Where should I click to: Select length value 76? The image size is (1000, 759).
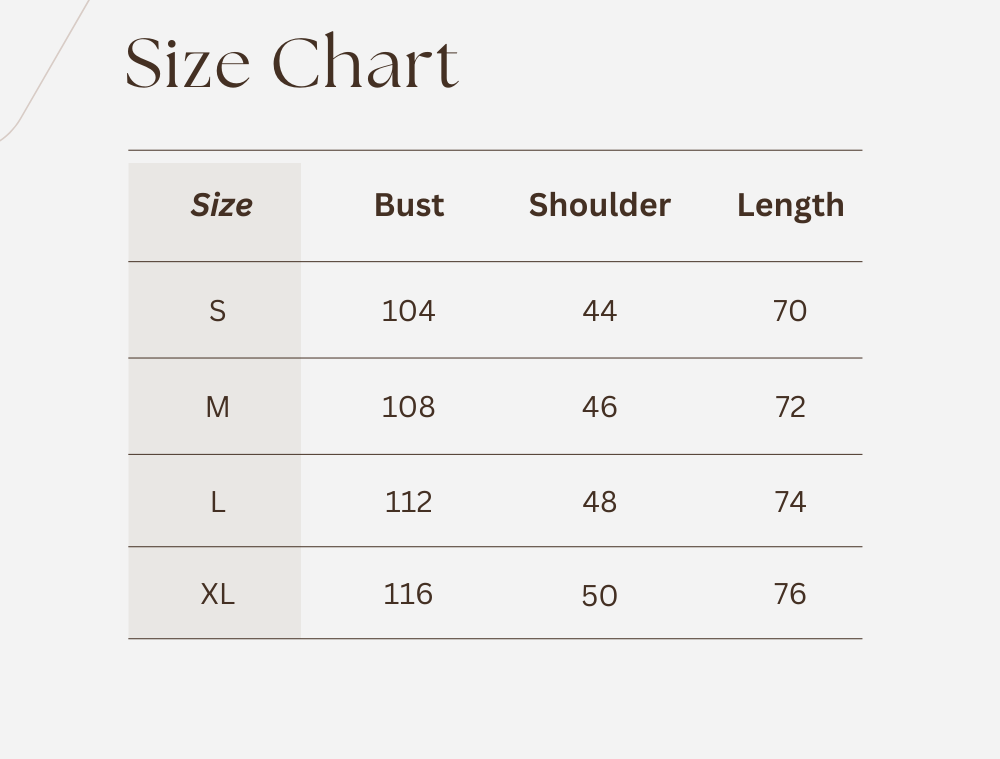789,594
